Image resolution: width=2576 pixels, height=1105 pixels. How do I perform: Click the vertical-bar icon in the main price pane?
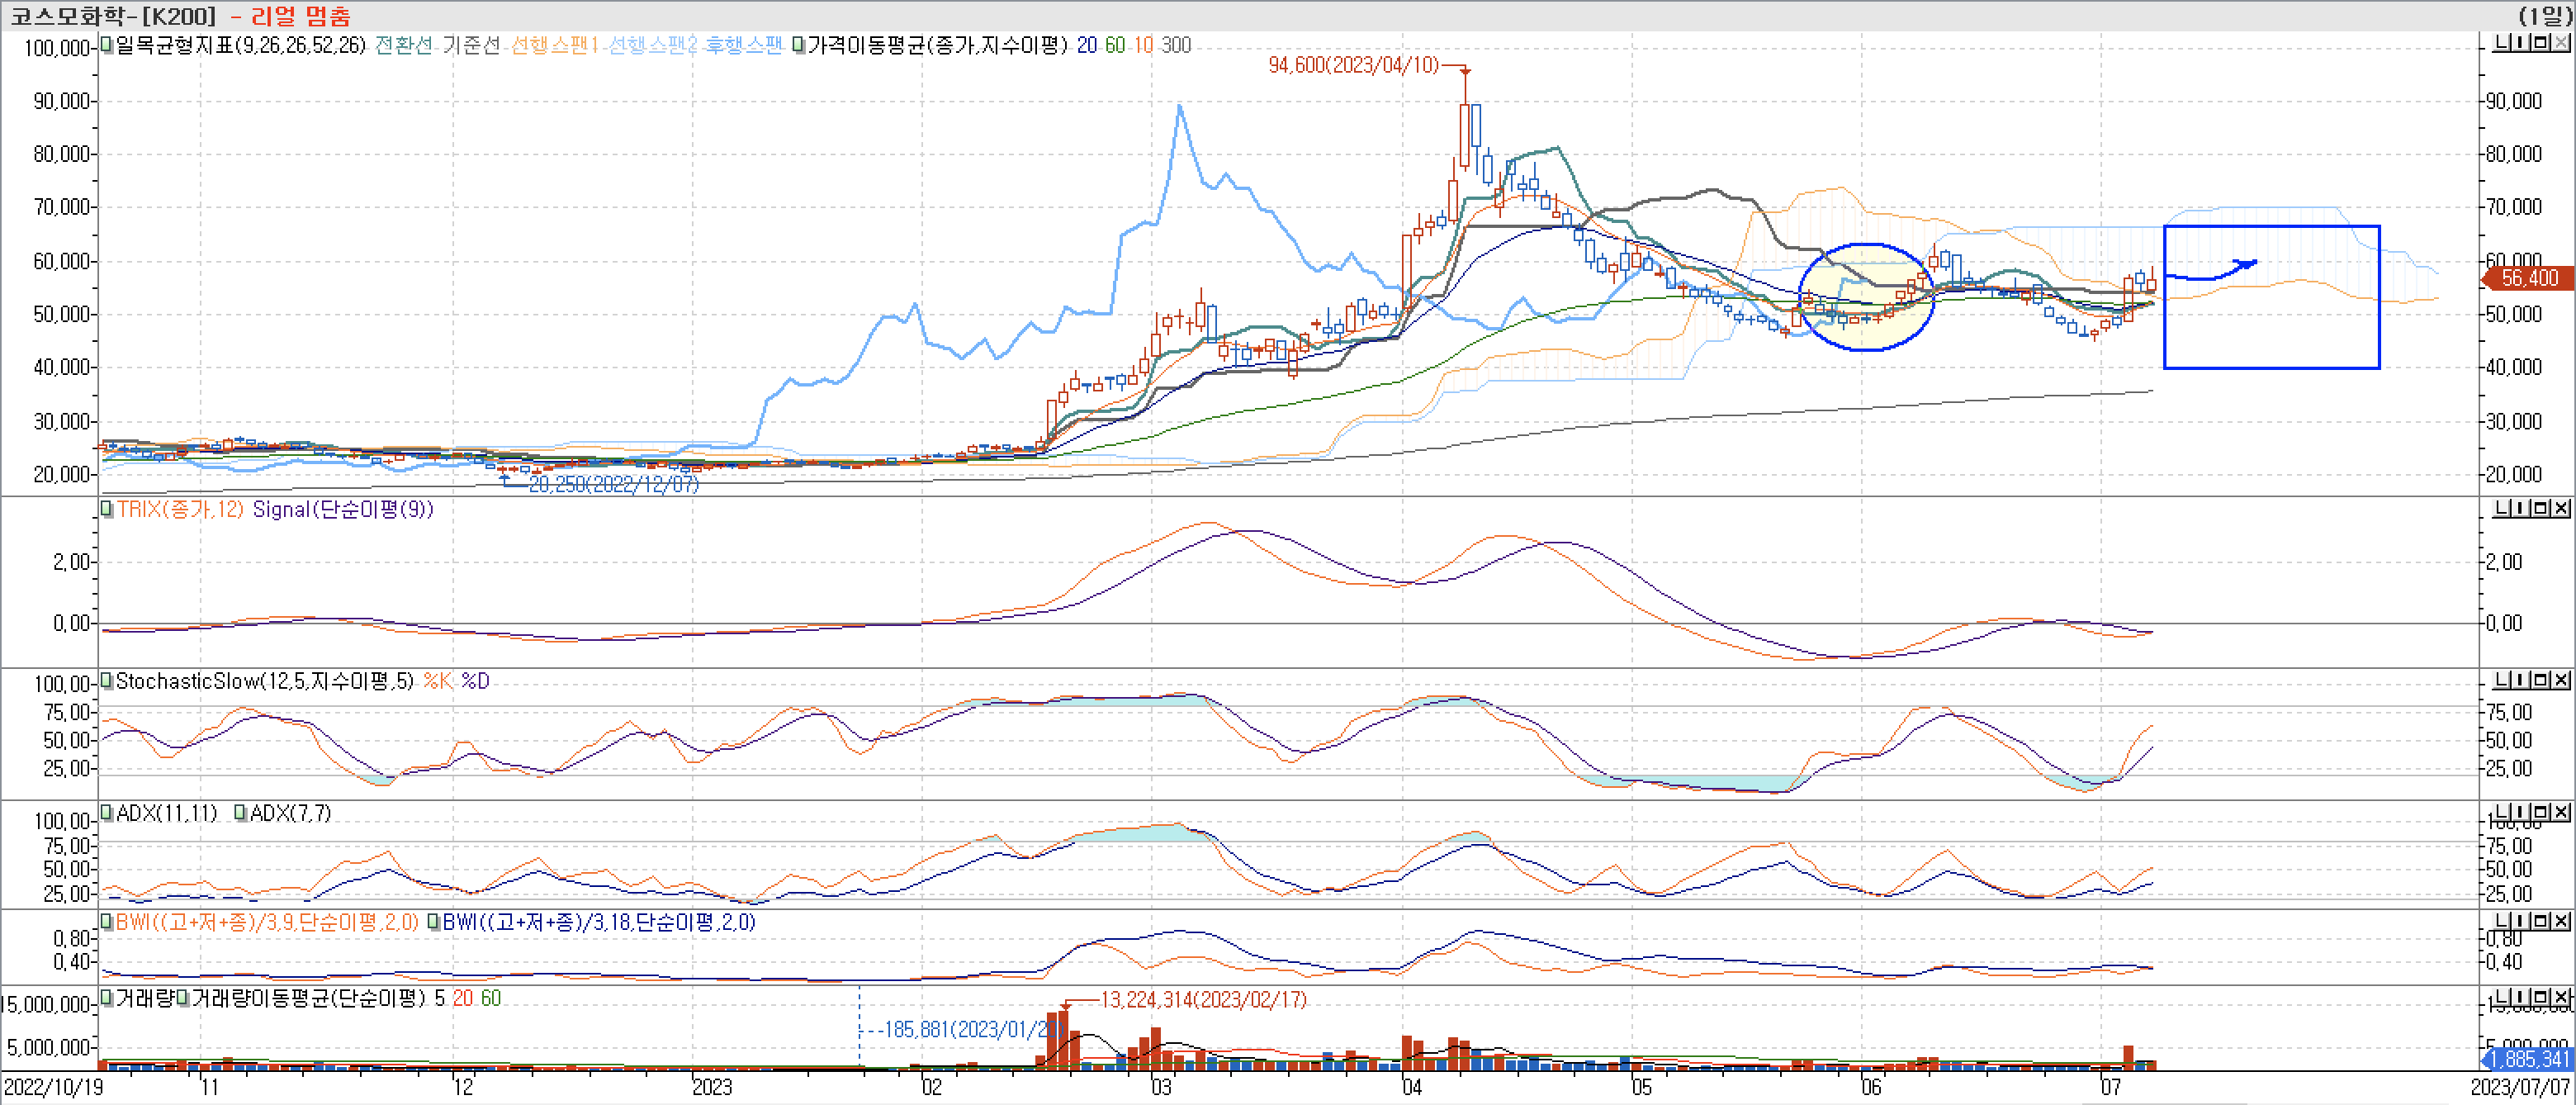tap(2521, 42)
